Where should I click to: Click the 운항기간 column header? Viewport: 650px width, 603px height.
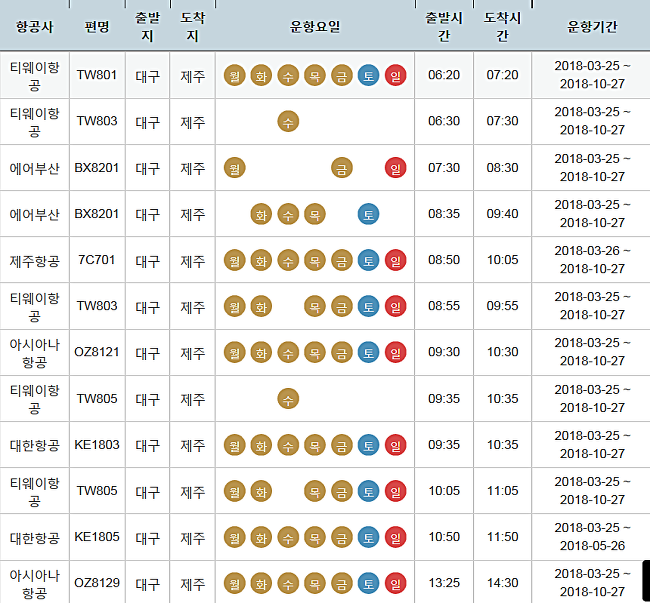[592, 27]
